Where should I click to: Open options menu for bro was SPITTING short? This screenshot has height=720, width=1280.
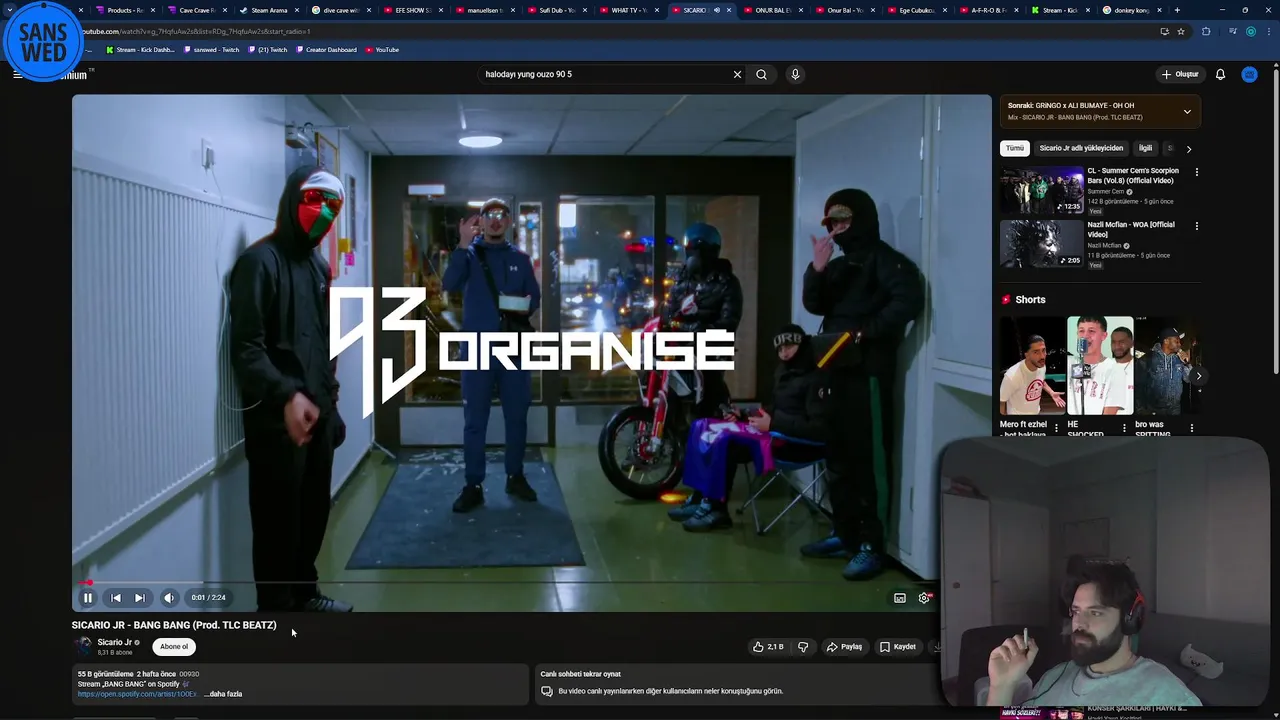tap(1191, 428)
